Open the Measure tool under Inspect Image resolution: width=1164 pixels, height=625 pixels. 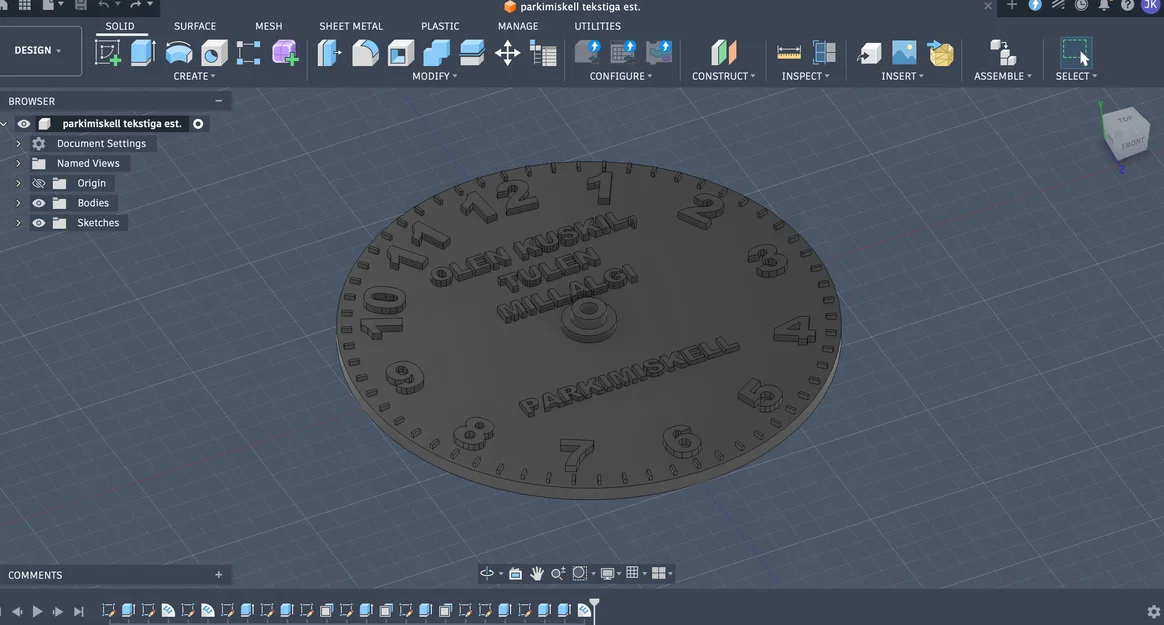[x=788, y=53]
